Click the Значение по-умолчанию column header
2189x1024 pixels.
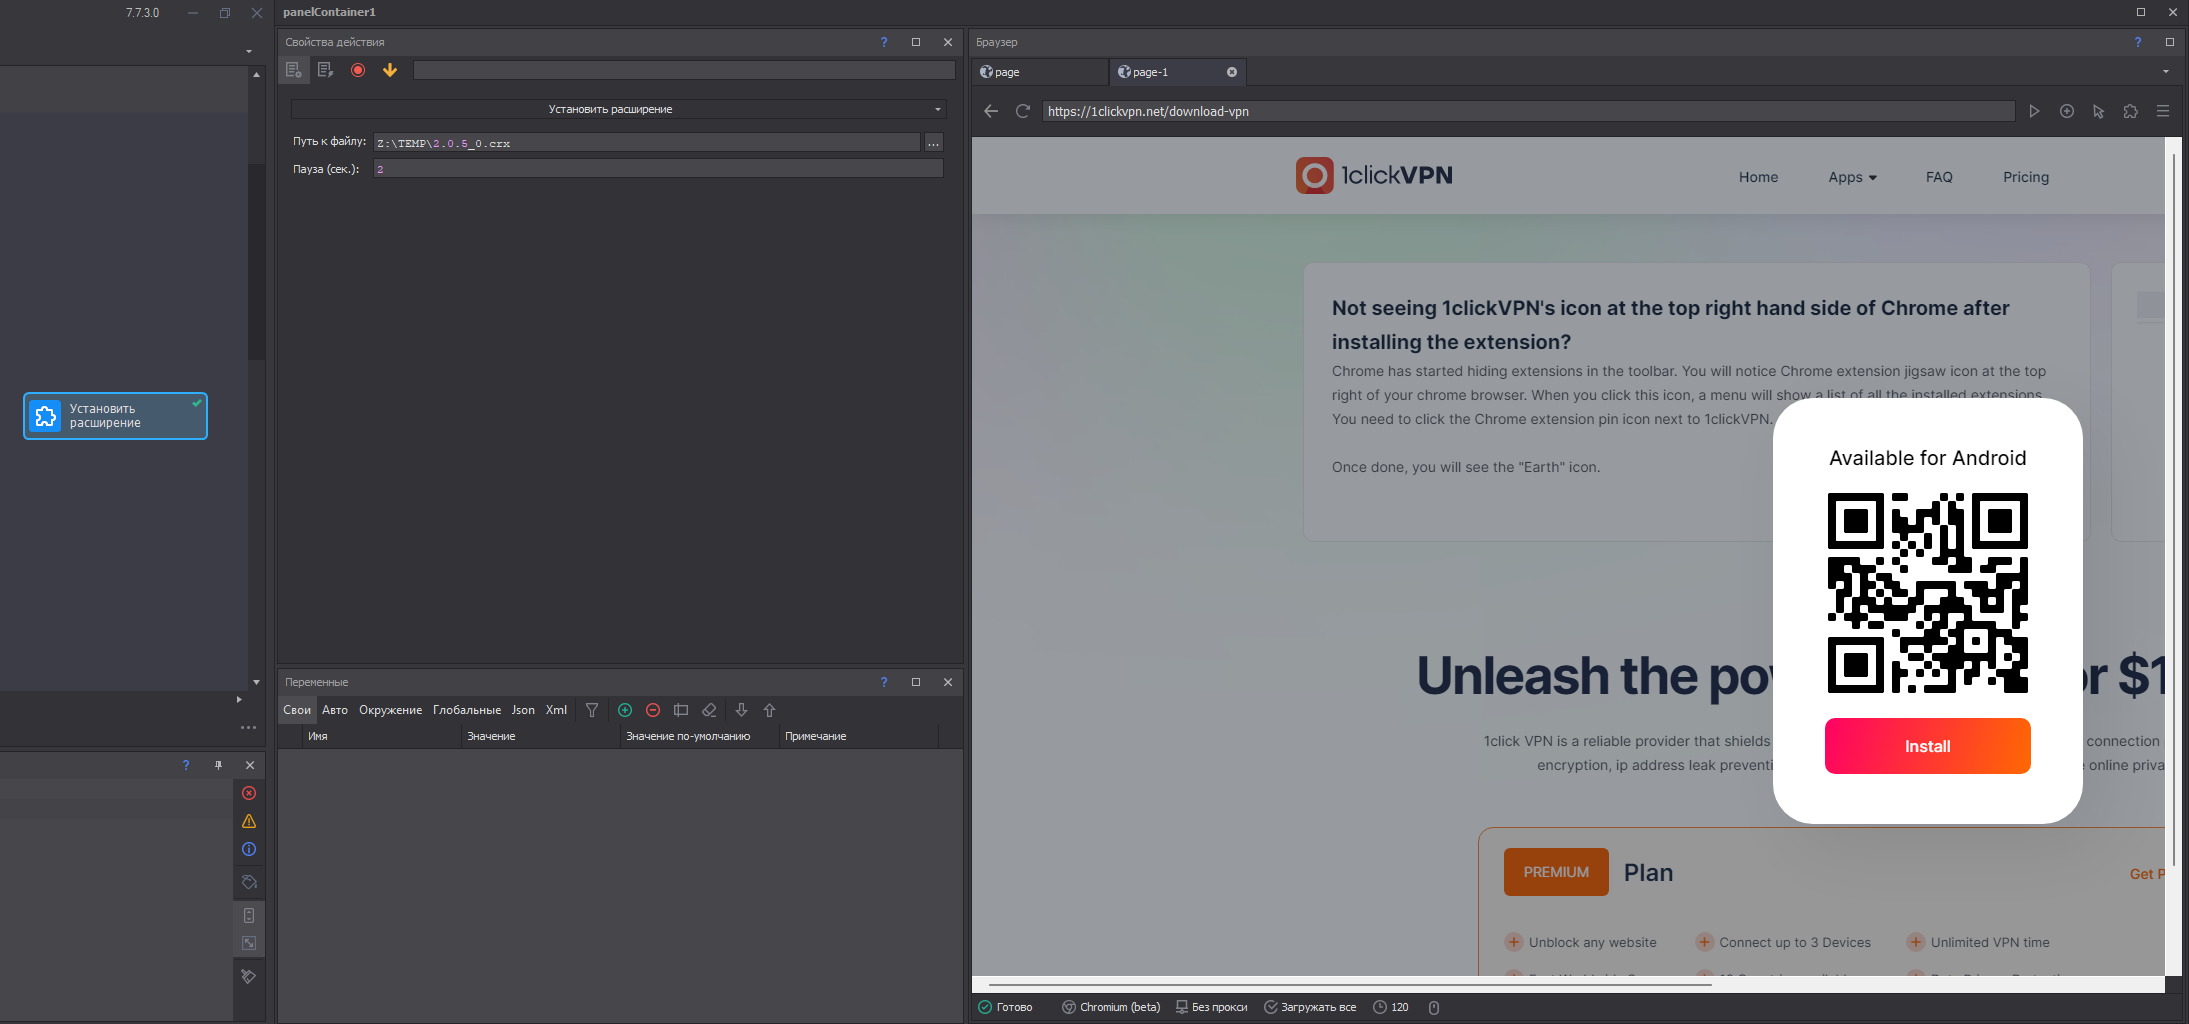coord(699,736)
